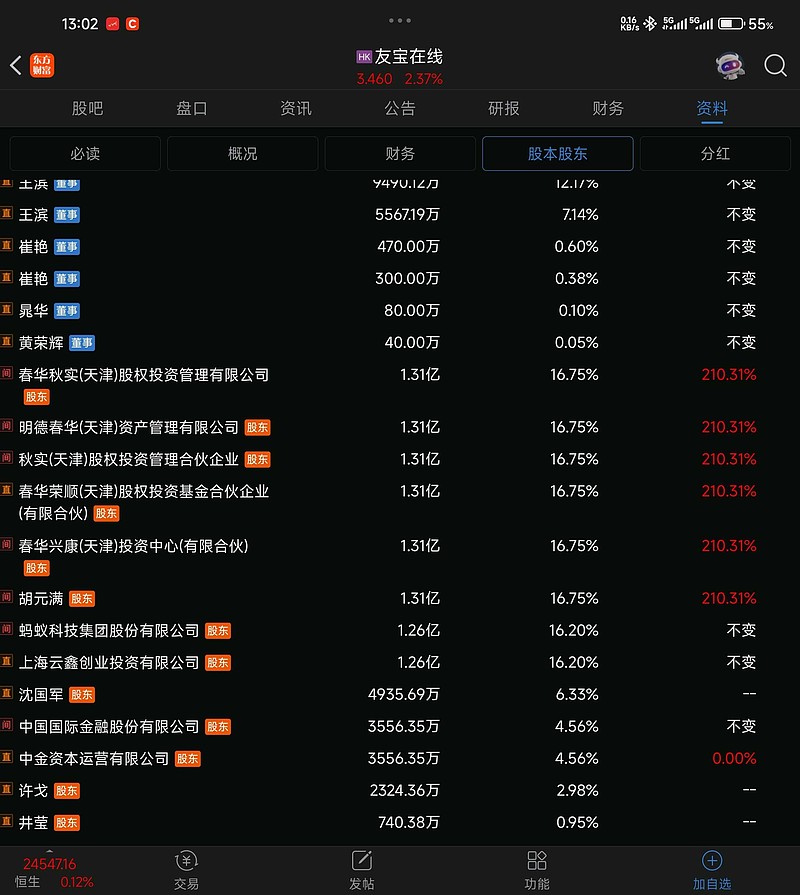Tap director name 晁华
The width and height of the screenshot is (800, 895).
33,311
